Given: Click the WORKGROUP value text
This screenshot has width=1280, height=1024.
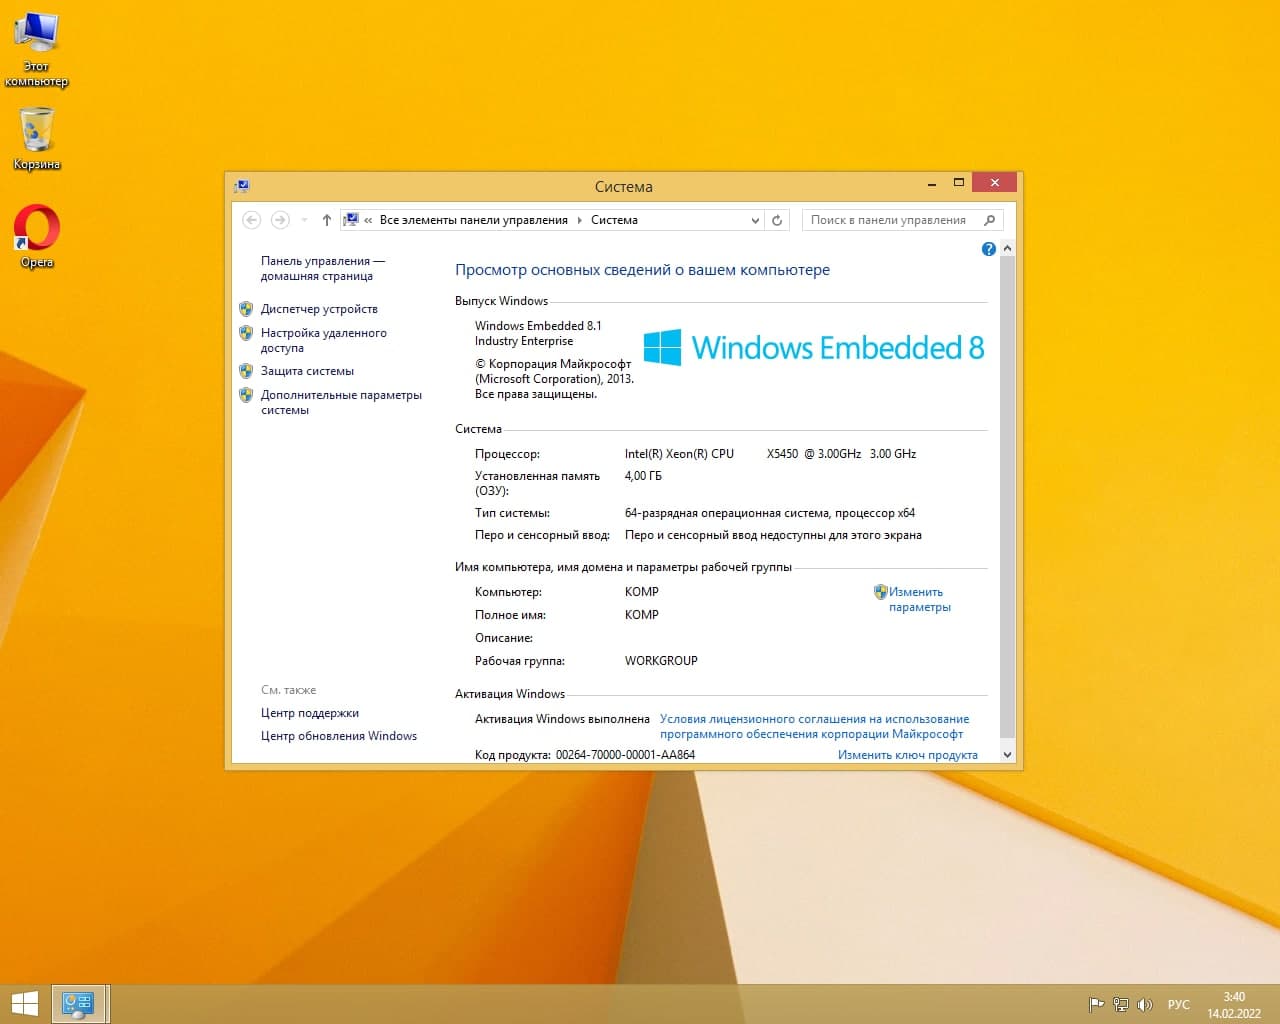Looking at the screenshot, I should pos(661,661).
